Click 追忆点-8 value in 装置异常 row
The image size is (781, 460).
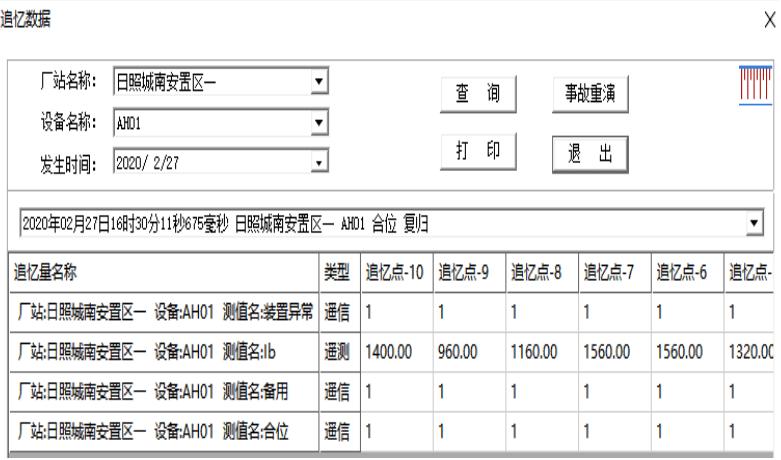coord(542,312)
